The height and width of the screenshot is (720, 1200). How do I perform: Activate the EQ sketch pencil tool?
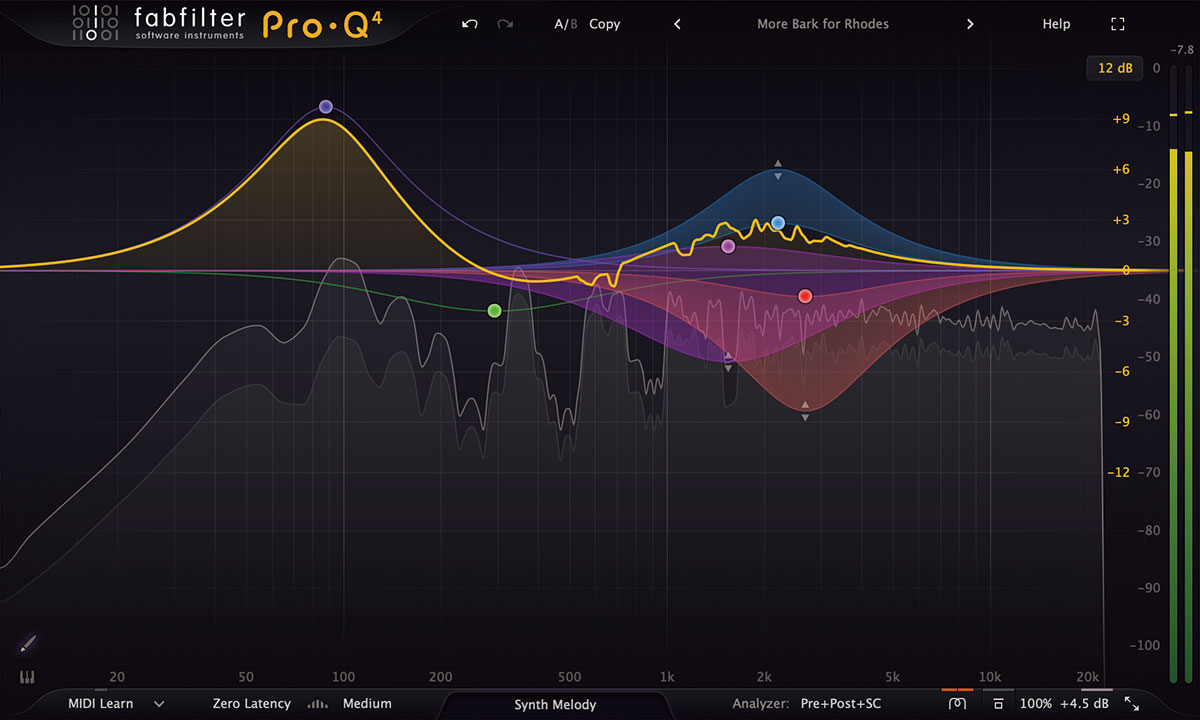(x=27, y=643)
